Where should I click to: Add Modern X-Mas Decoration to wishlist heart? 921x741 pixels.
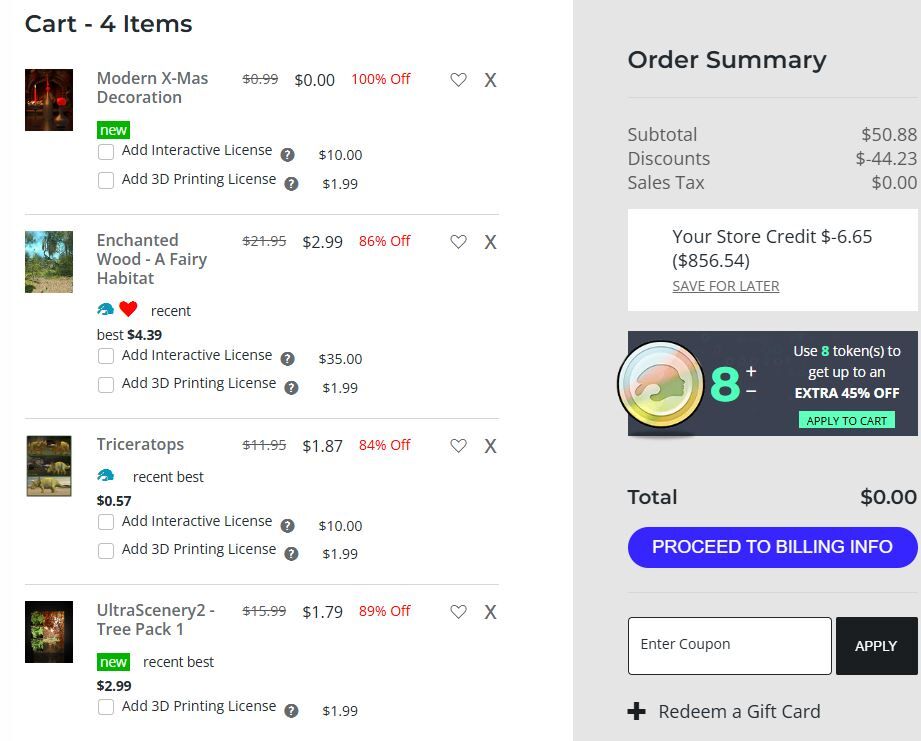pos(458,79)
